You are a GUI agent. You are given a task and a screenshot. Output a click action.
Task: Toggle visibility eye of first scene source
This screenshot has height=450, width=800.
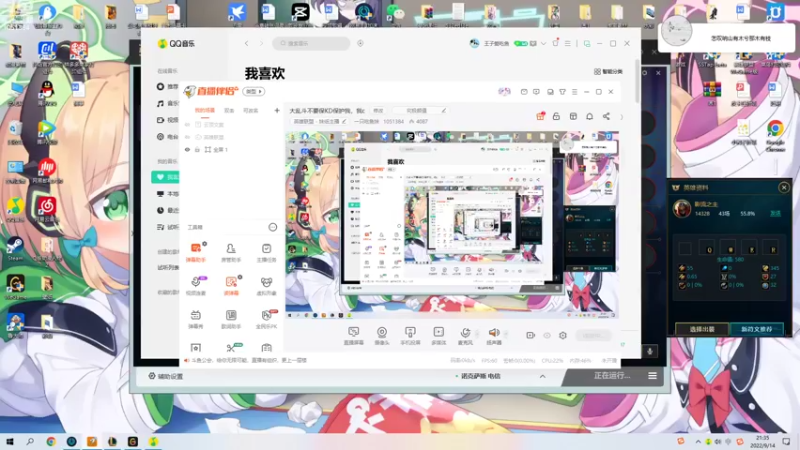pos(187,124)
